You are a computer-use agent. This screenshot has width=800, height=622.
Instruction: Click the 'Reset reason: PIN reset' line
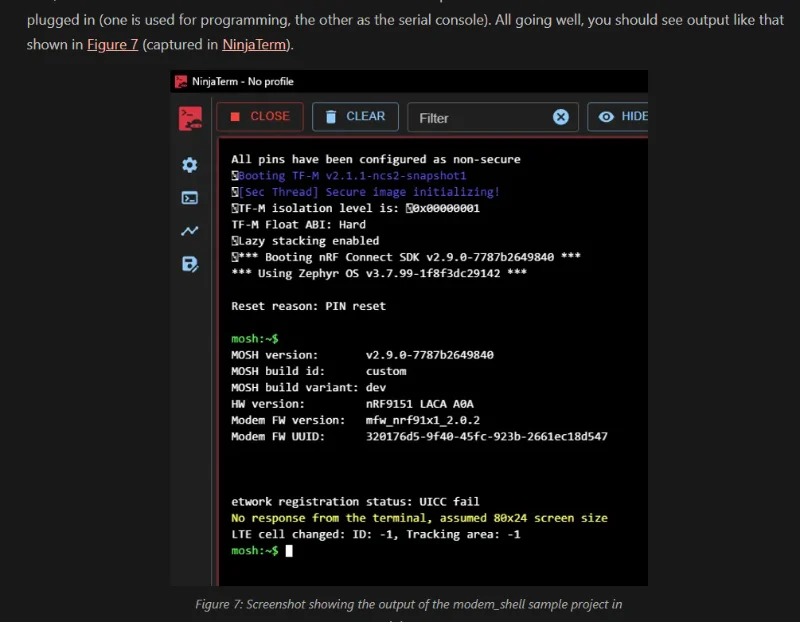click(x=308, y=306)
